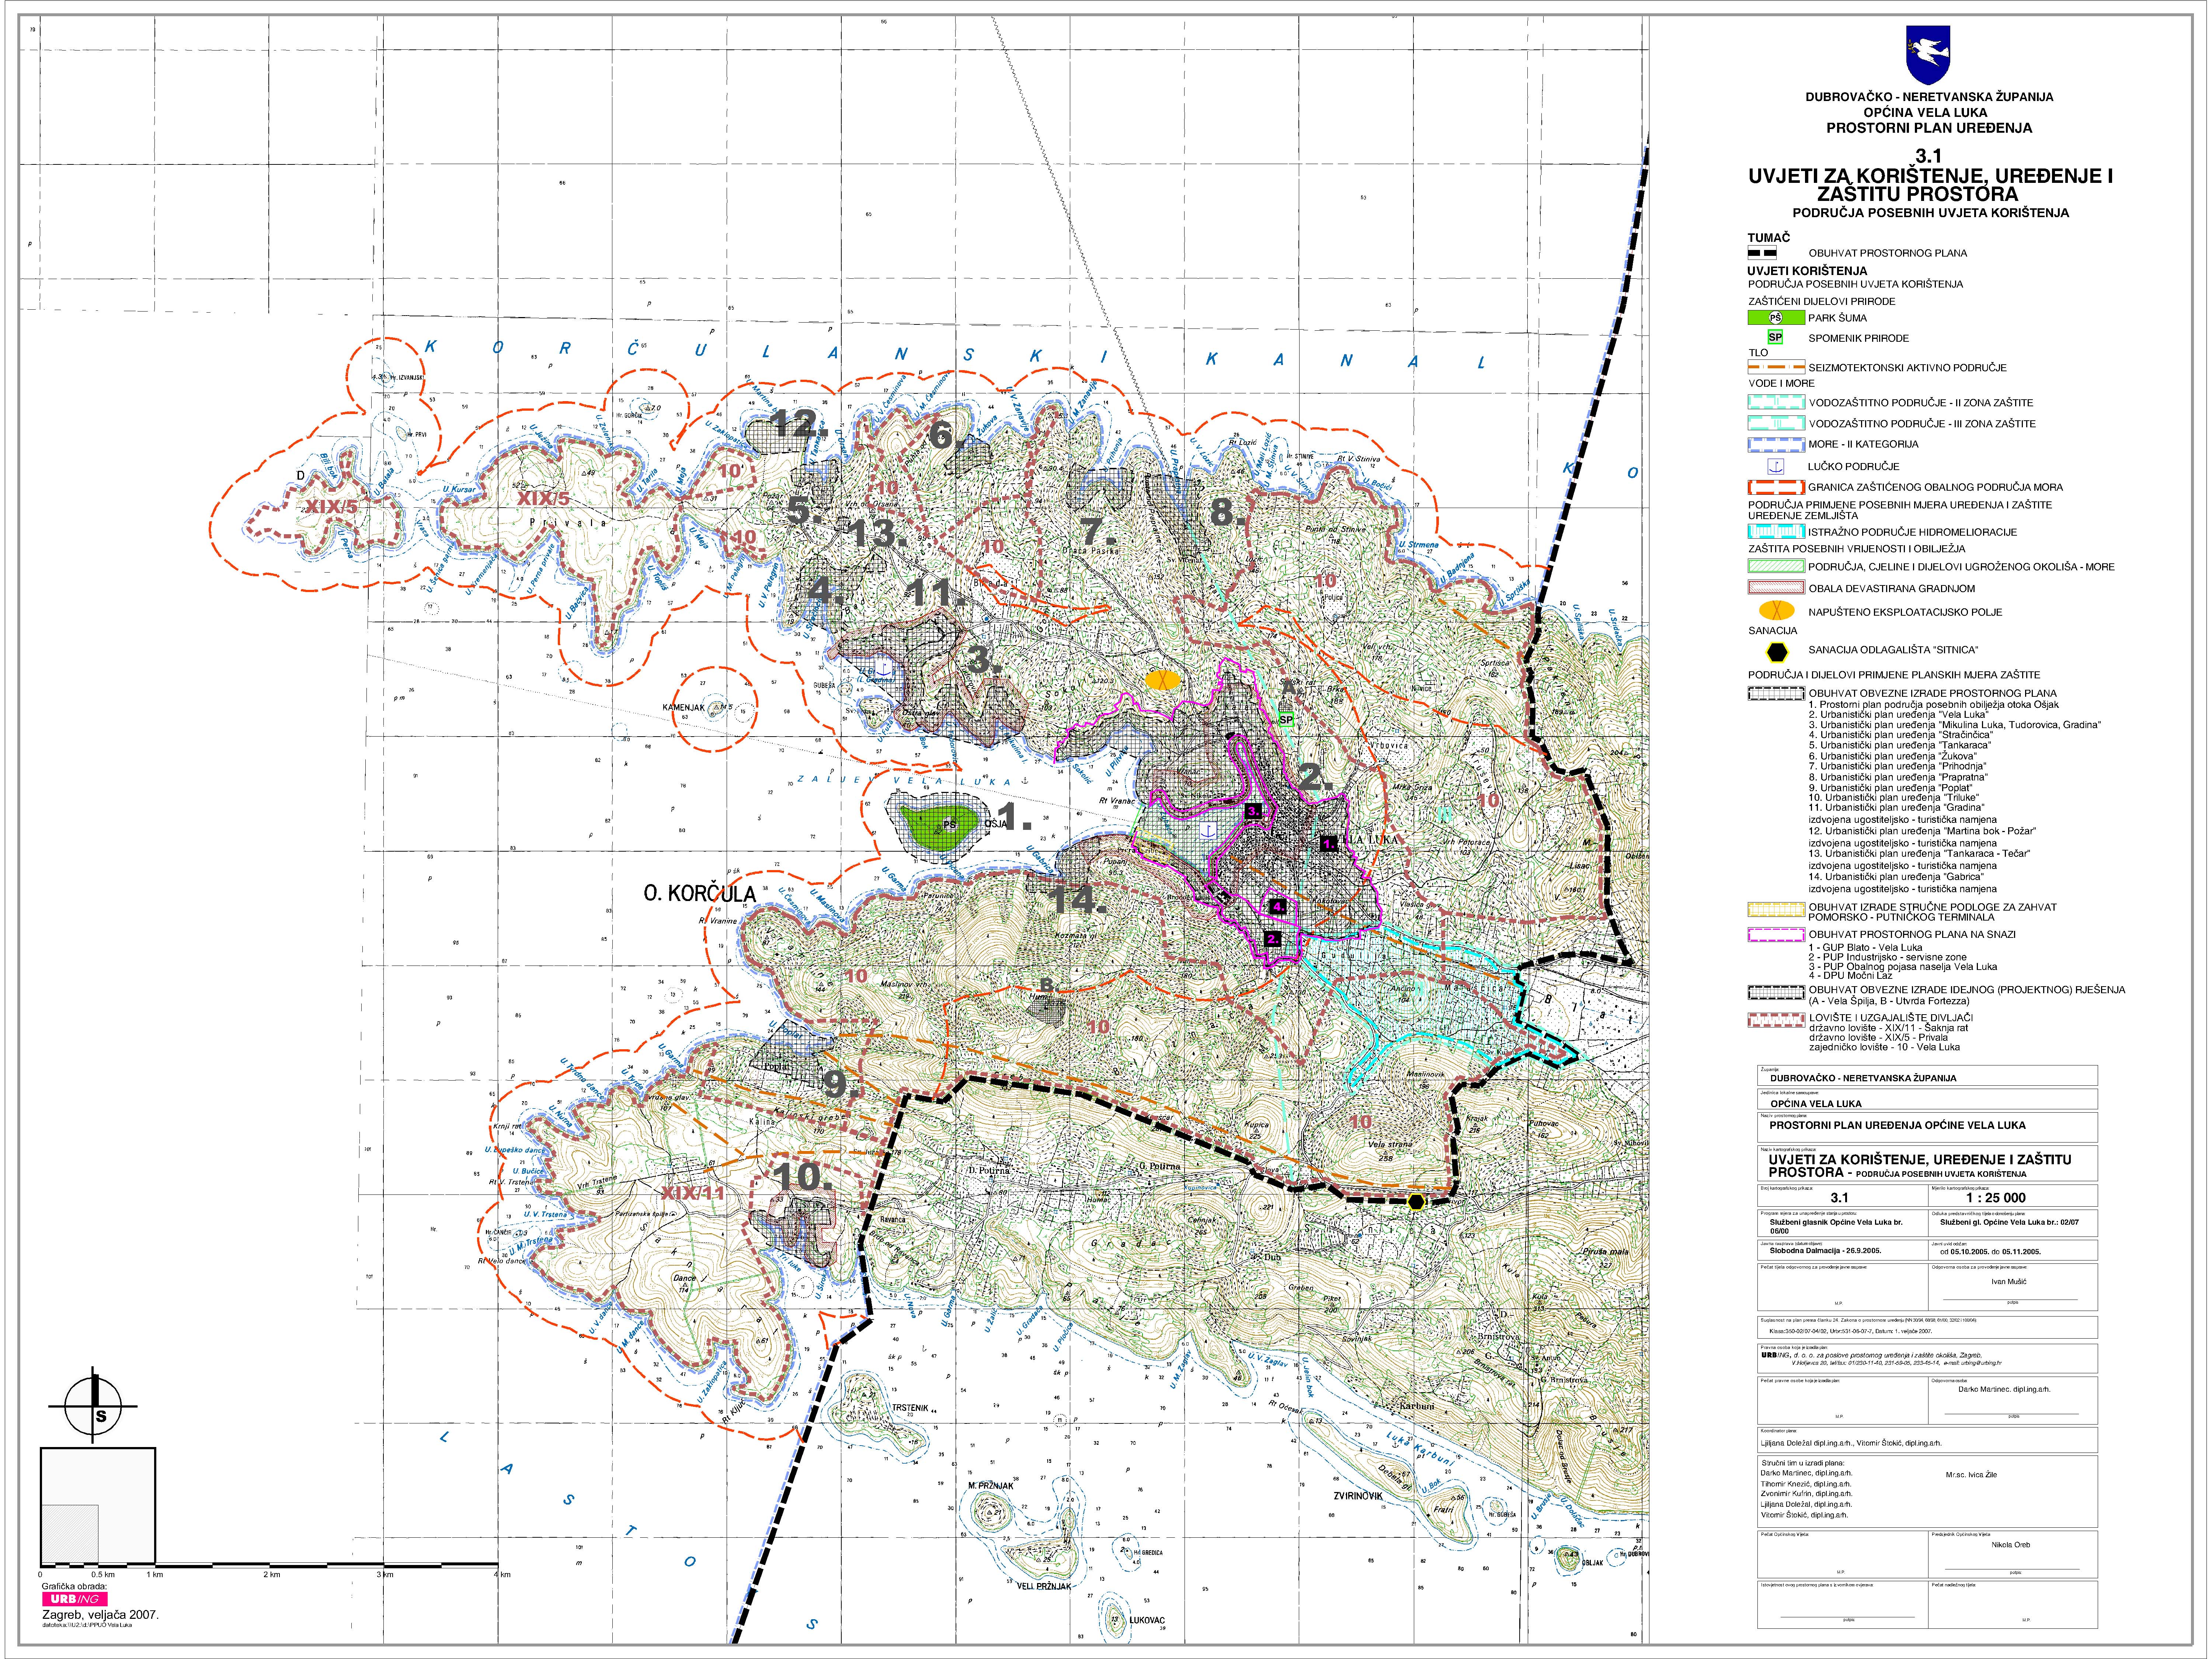Click the XIX/11 hunting ground label
Screen dimensions: 2212x1659
[x=692, y=1193]
